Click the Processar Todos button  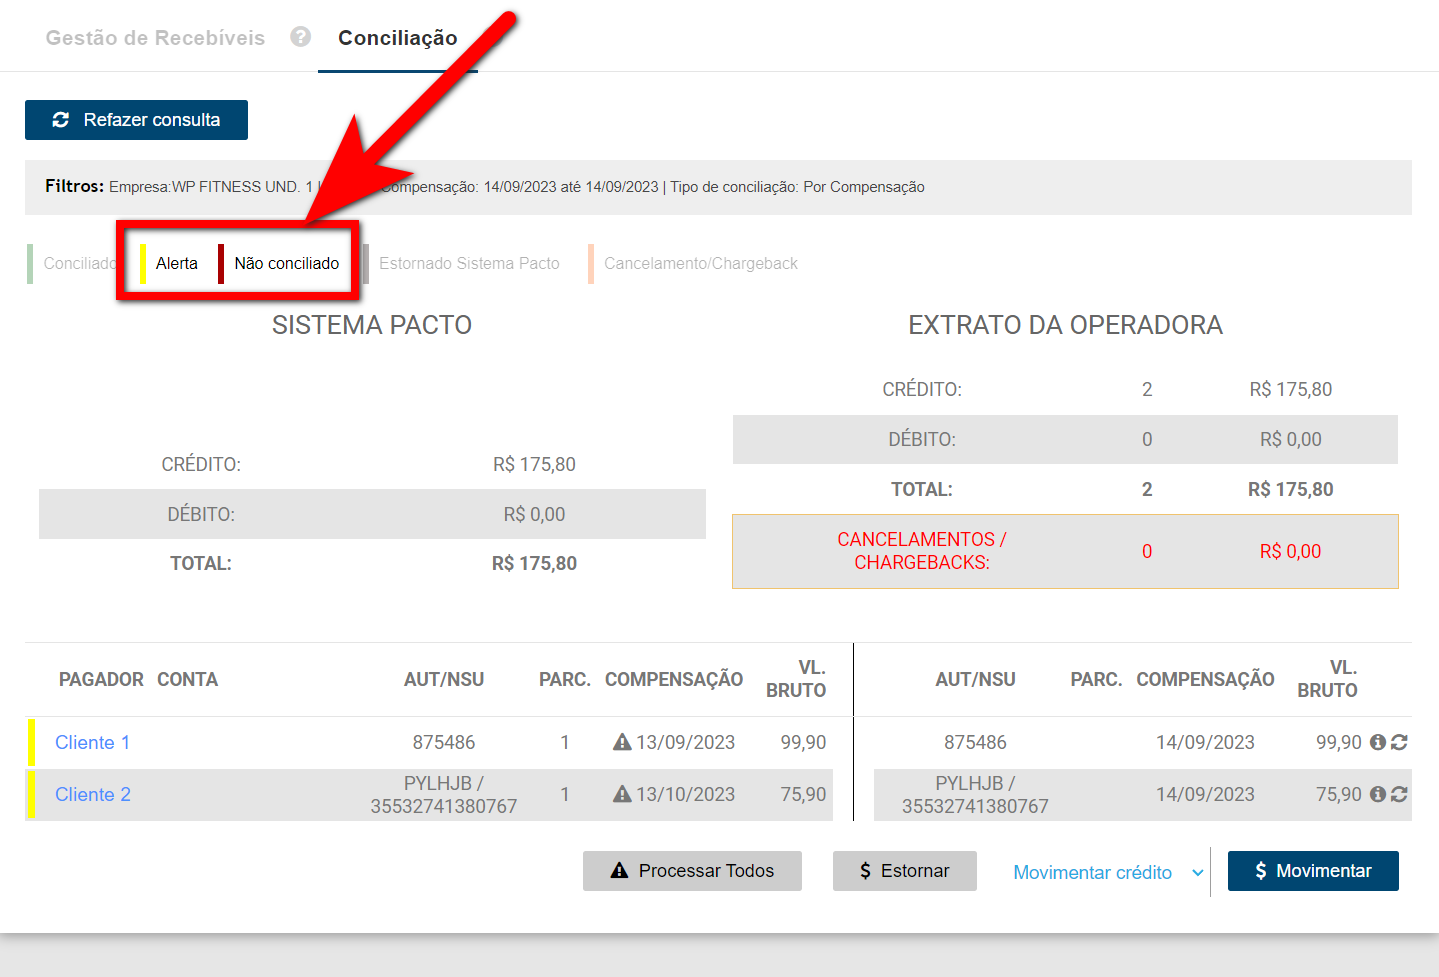tap(692, 871)
